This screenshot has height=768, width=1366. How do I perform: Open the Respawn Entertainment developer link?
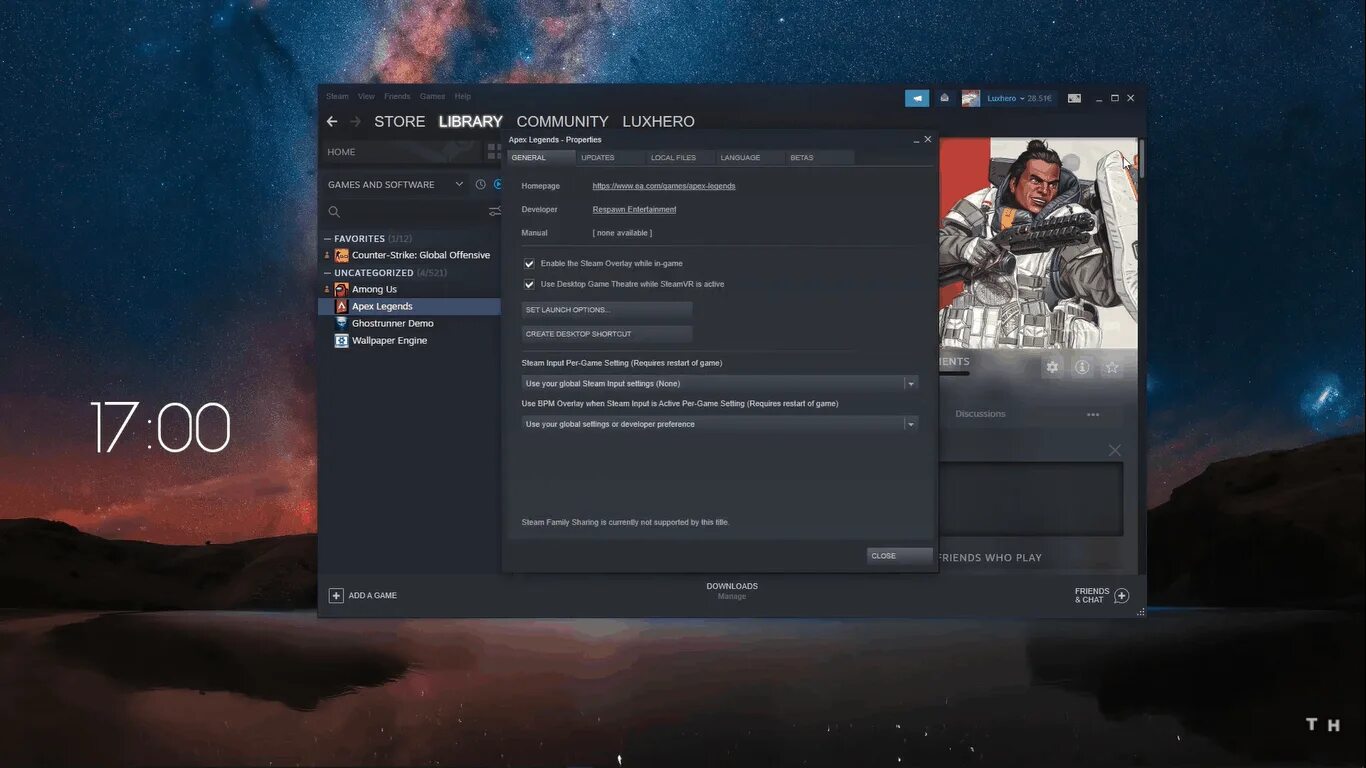[634, 210]
